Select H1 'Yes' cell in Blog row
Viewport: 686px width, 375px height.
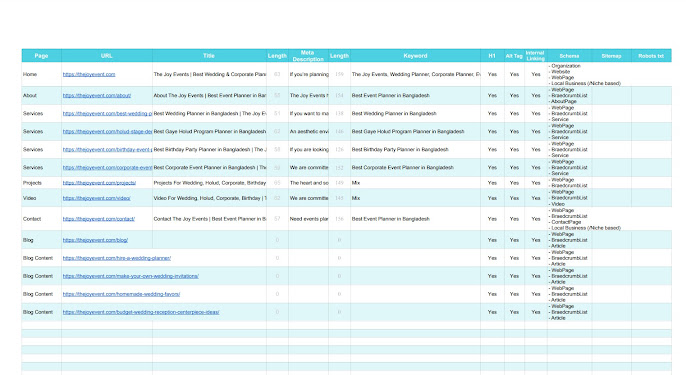[492, 240]
